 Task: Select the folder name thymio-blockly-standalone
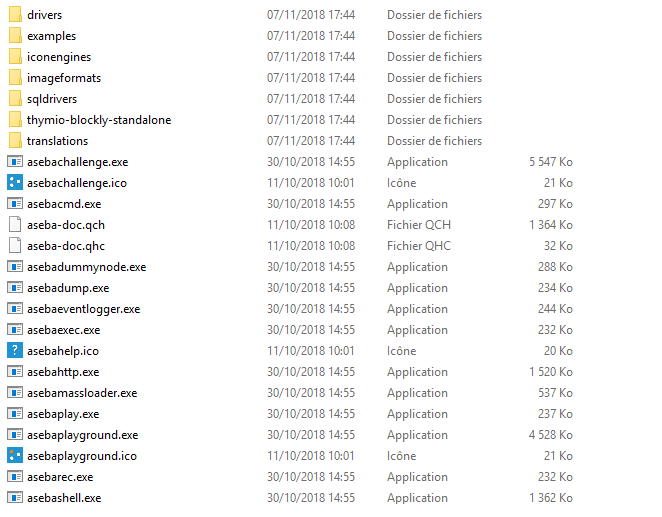(x=99, y=120)
